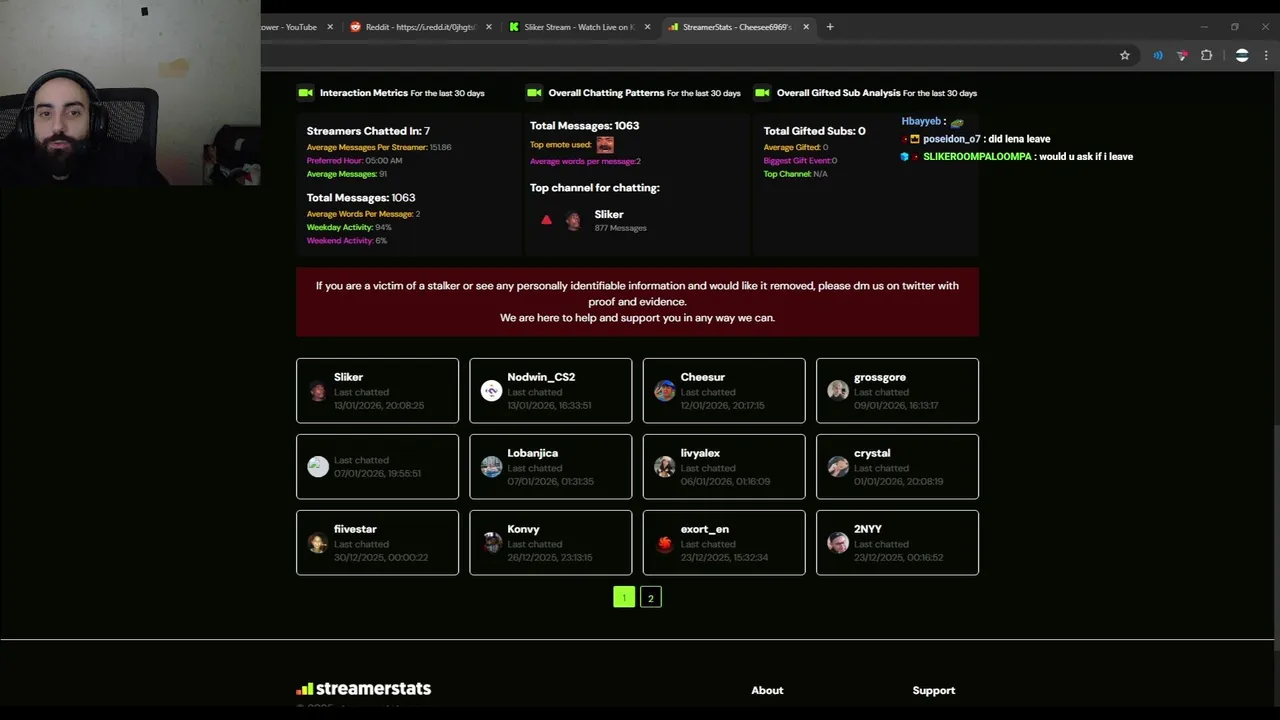The image size is (1280, 720).
Task: Open the Sliker streamer card
Action: pyautogui.click(x=377, y=390)
